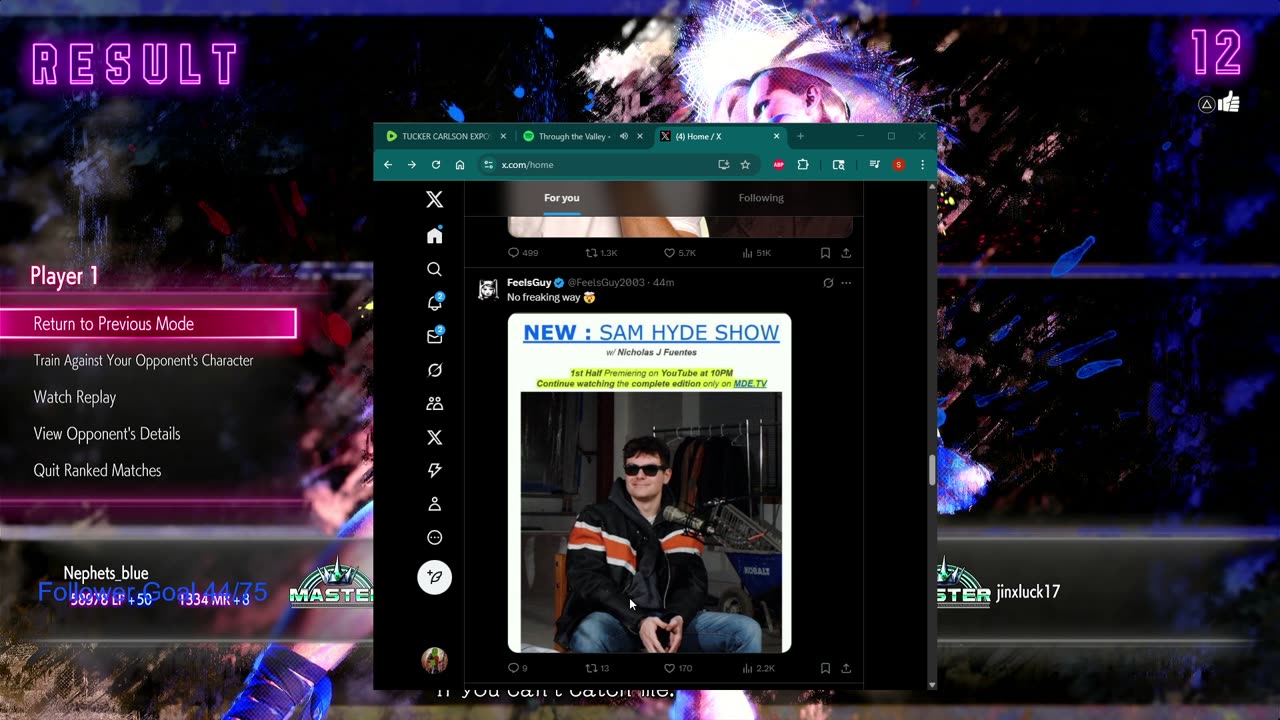View analytics of the 51K views post
1280x720 pixels.
pos(757,253)
